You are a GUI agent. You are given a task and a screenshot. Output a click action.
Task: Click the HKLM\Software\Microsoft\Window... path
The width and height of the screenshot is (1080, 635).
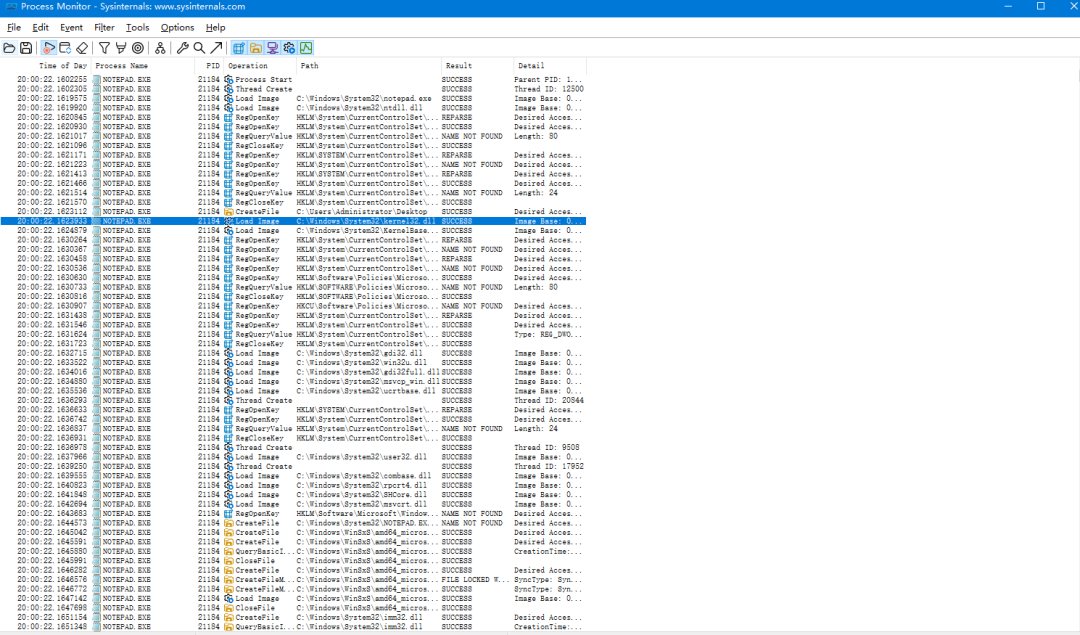tap(367, 513)
